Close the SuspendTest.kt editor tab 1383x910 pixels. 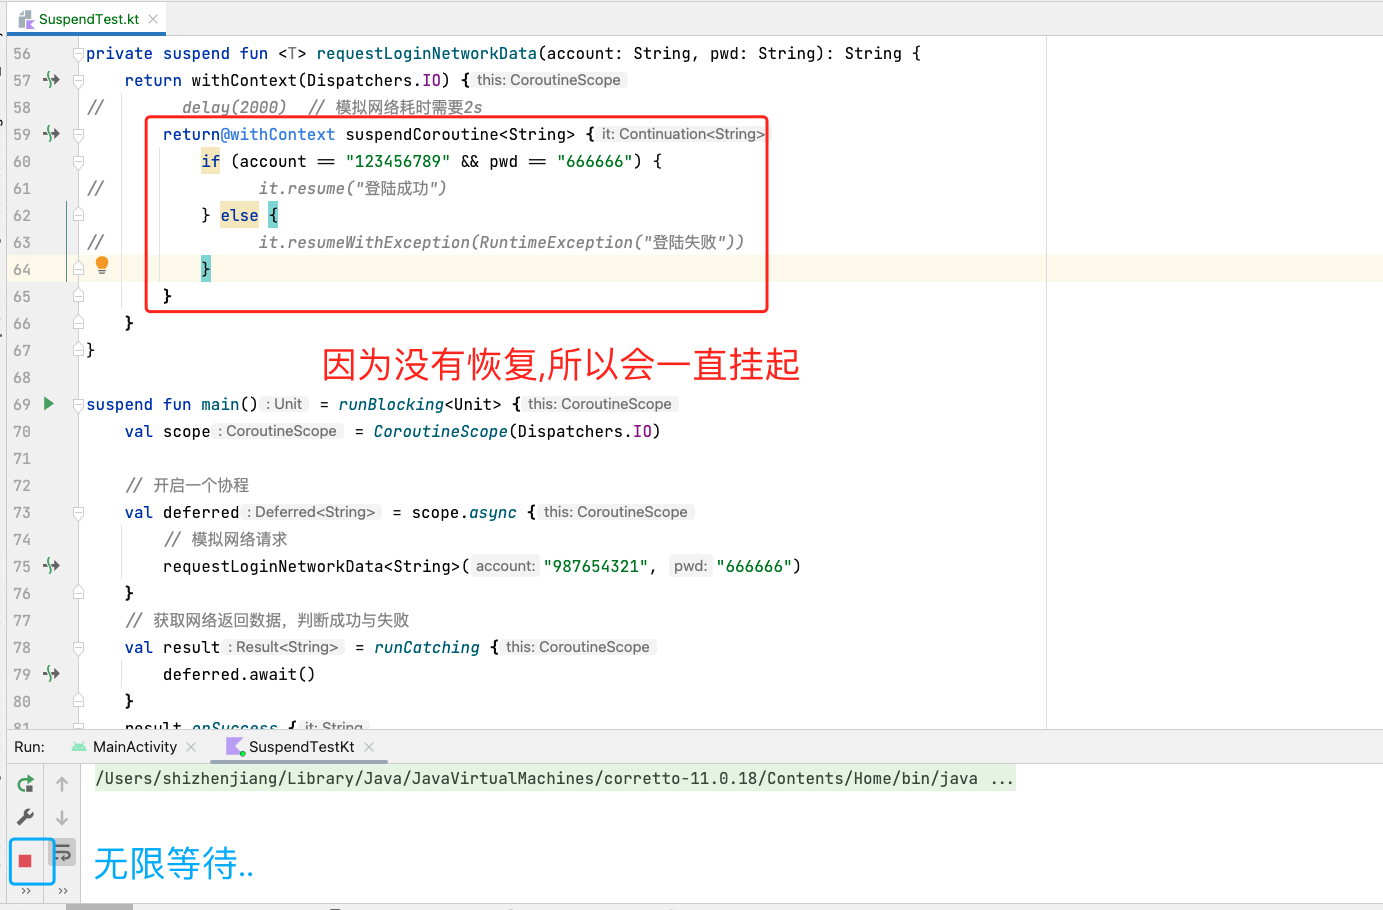153,19
